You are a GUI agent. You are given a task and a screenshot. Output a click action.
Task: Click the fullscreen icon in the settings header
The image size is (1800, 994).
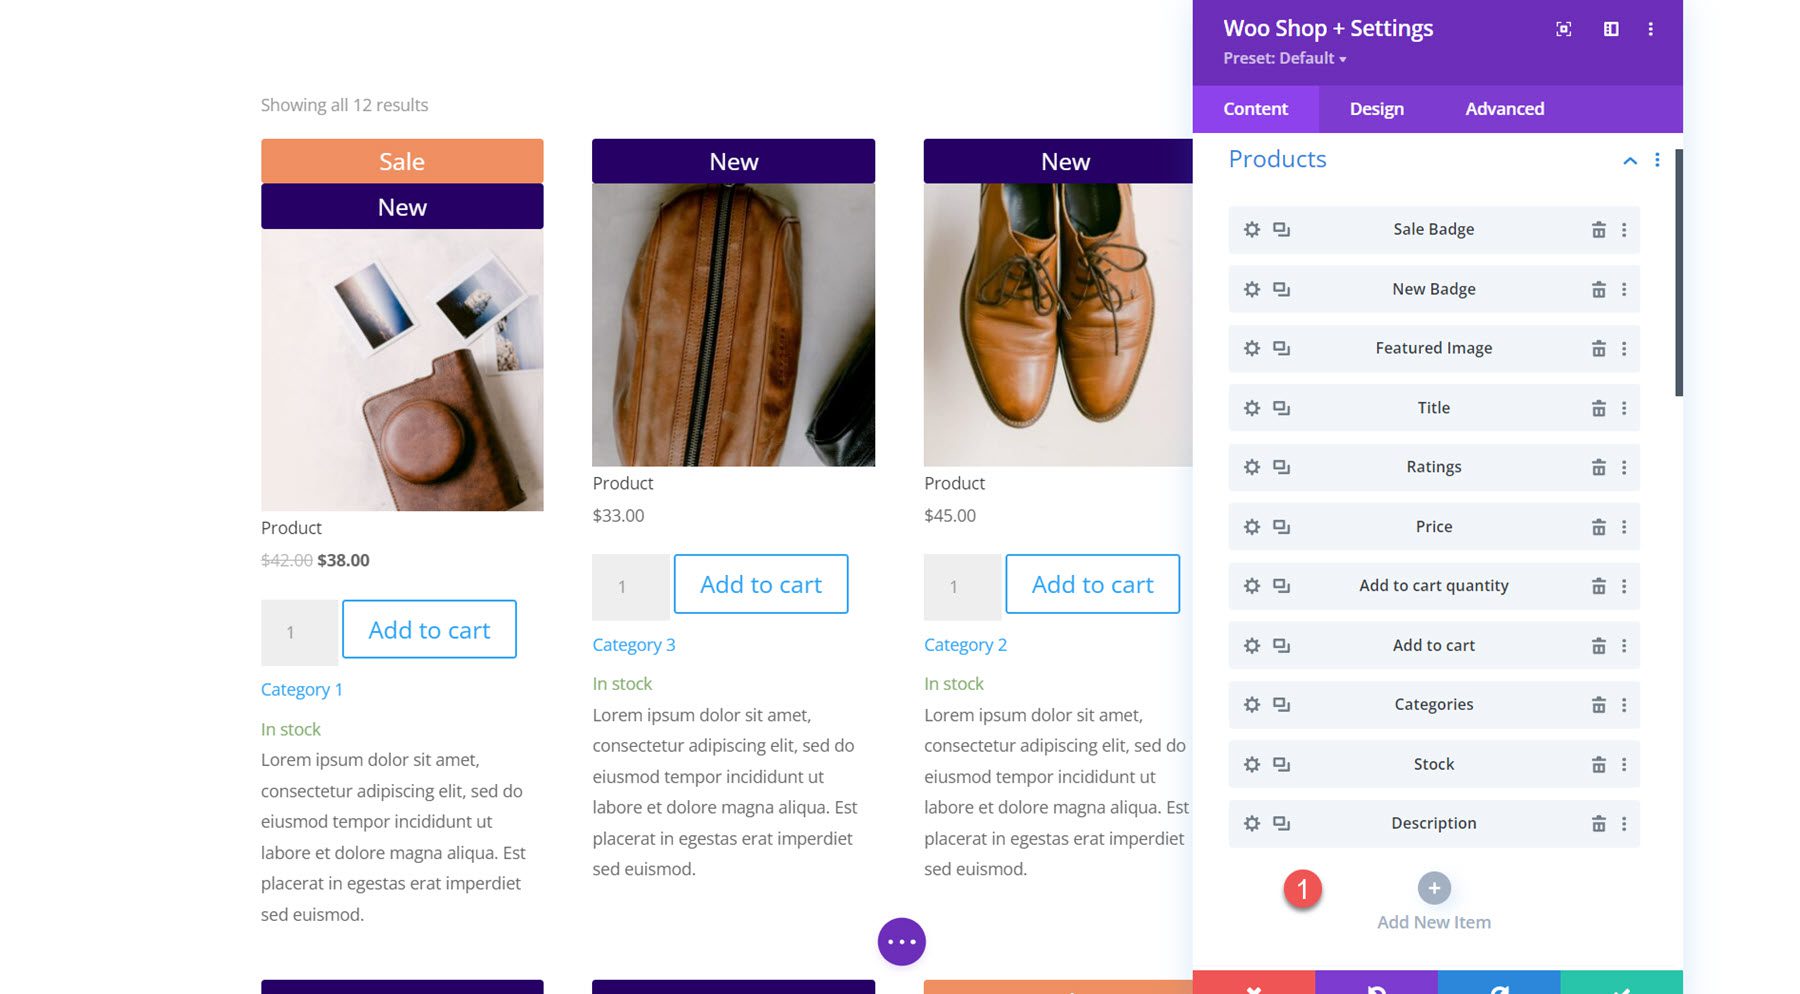point(1562,29)
